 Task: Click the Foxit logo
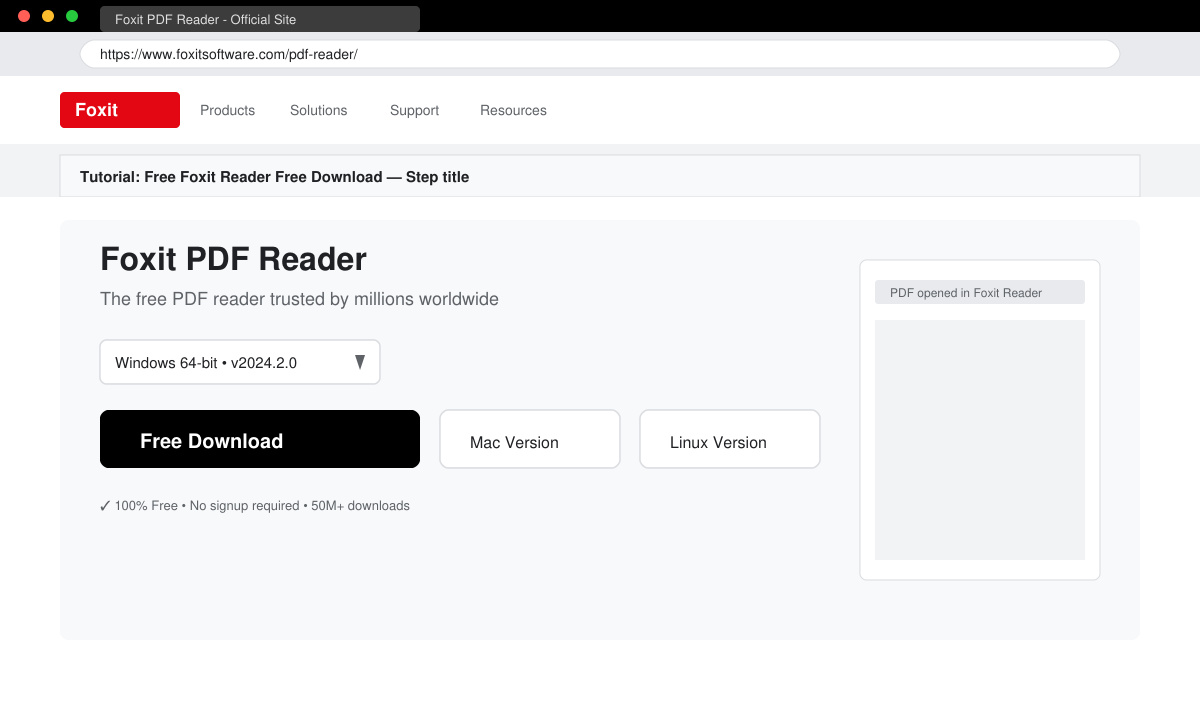point(120,110)
